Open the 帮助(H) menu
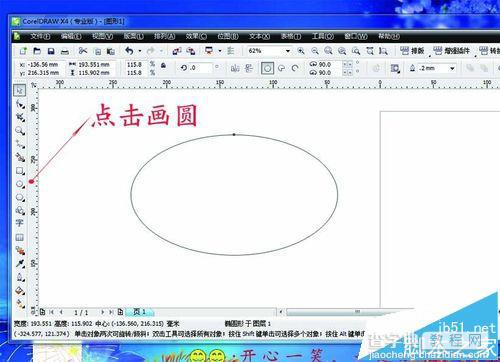 [389, 36]
